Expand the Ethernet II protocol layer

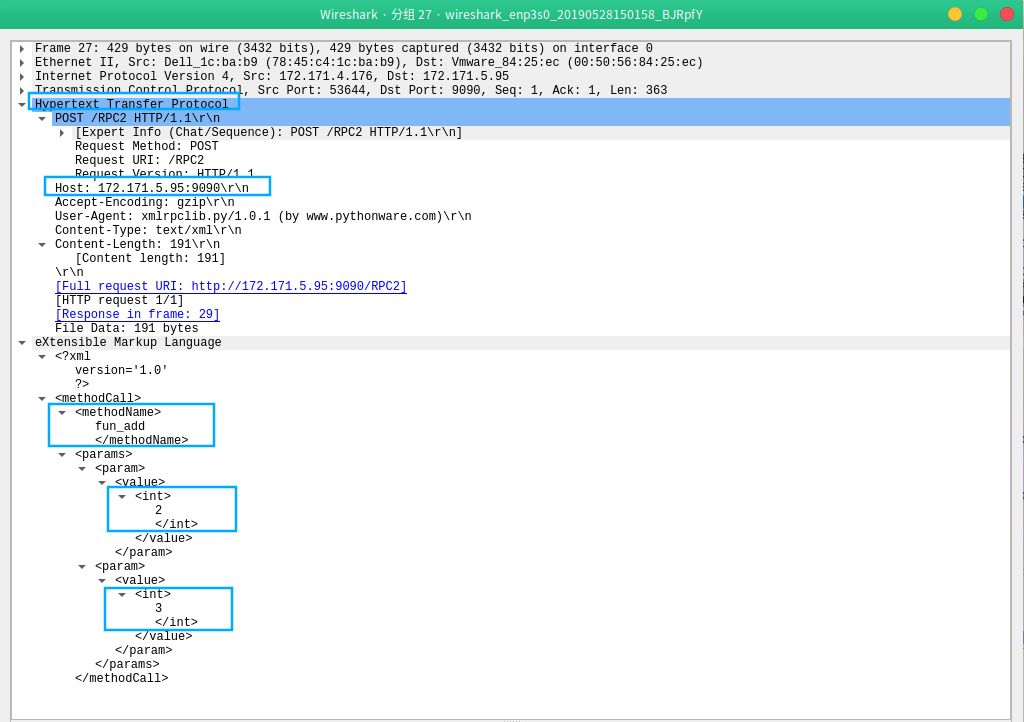[x=21, y=62]
